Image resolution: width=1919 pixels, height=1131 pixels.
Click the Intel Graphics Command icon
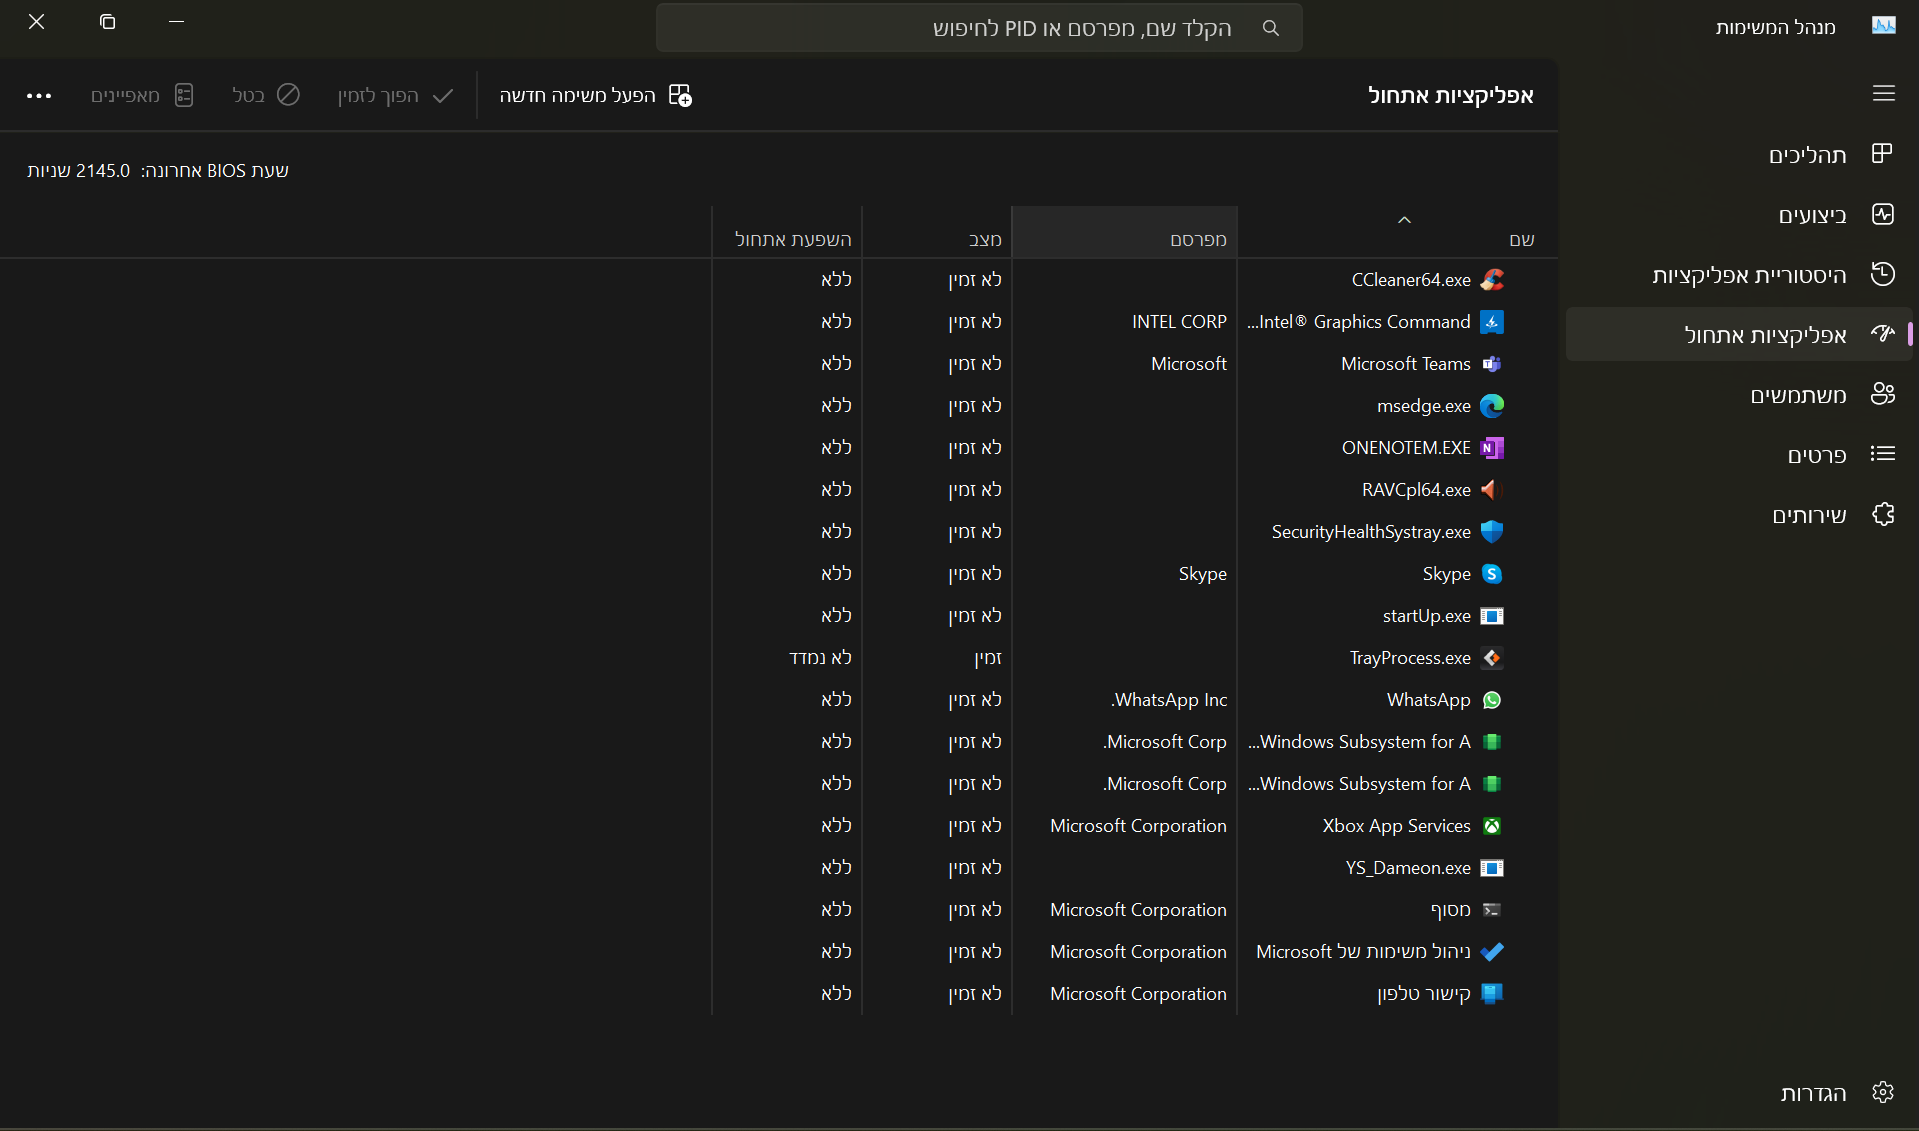coord(1492,322)
